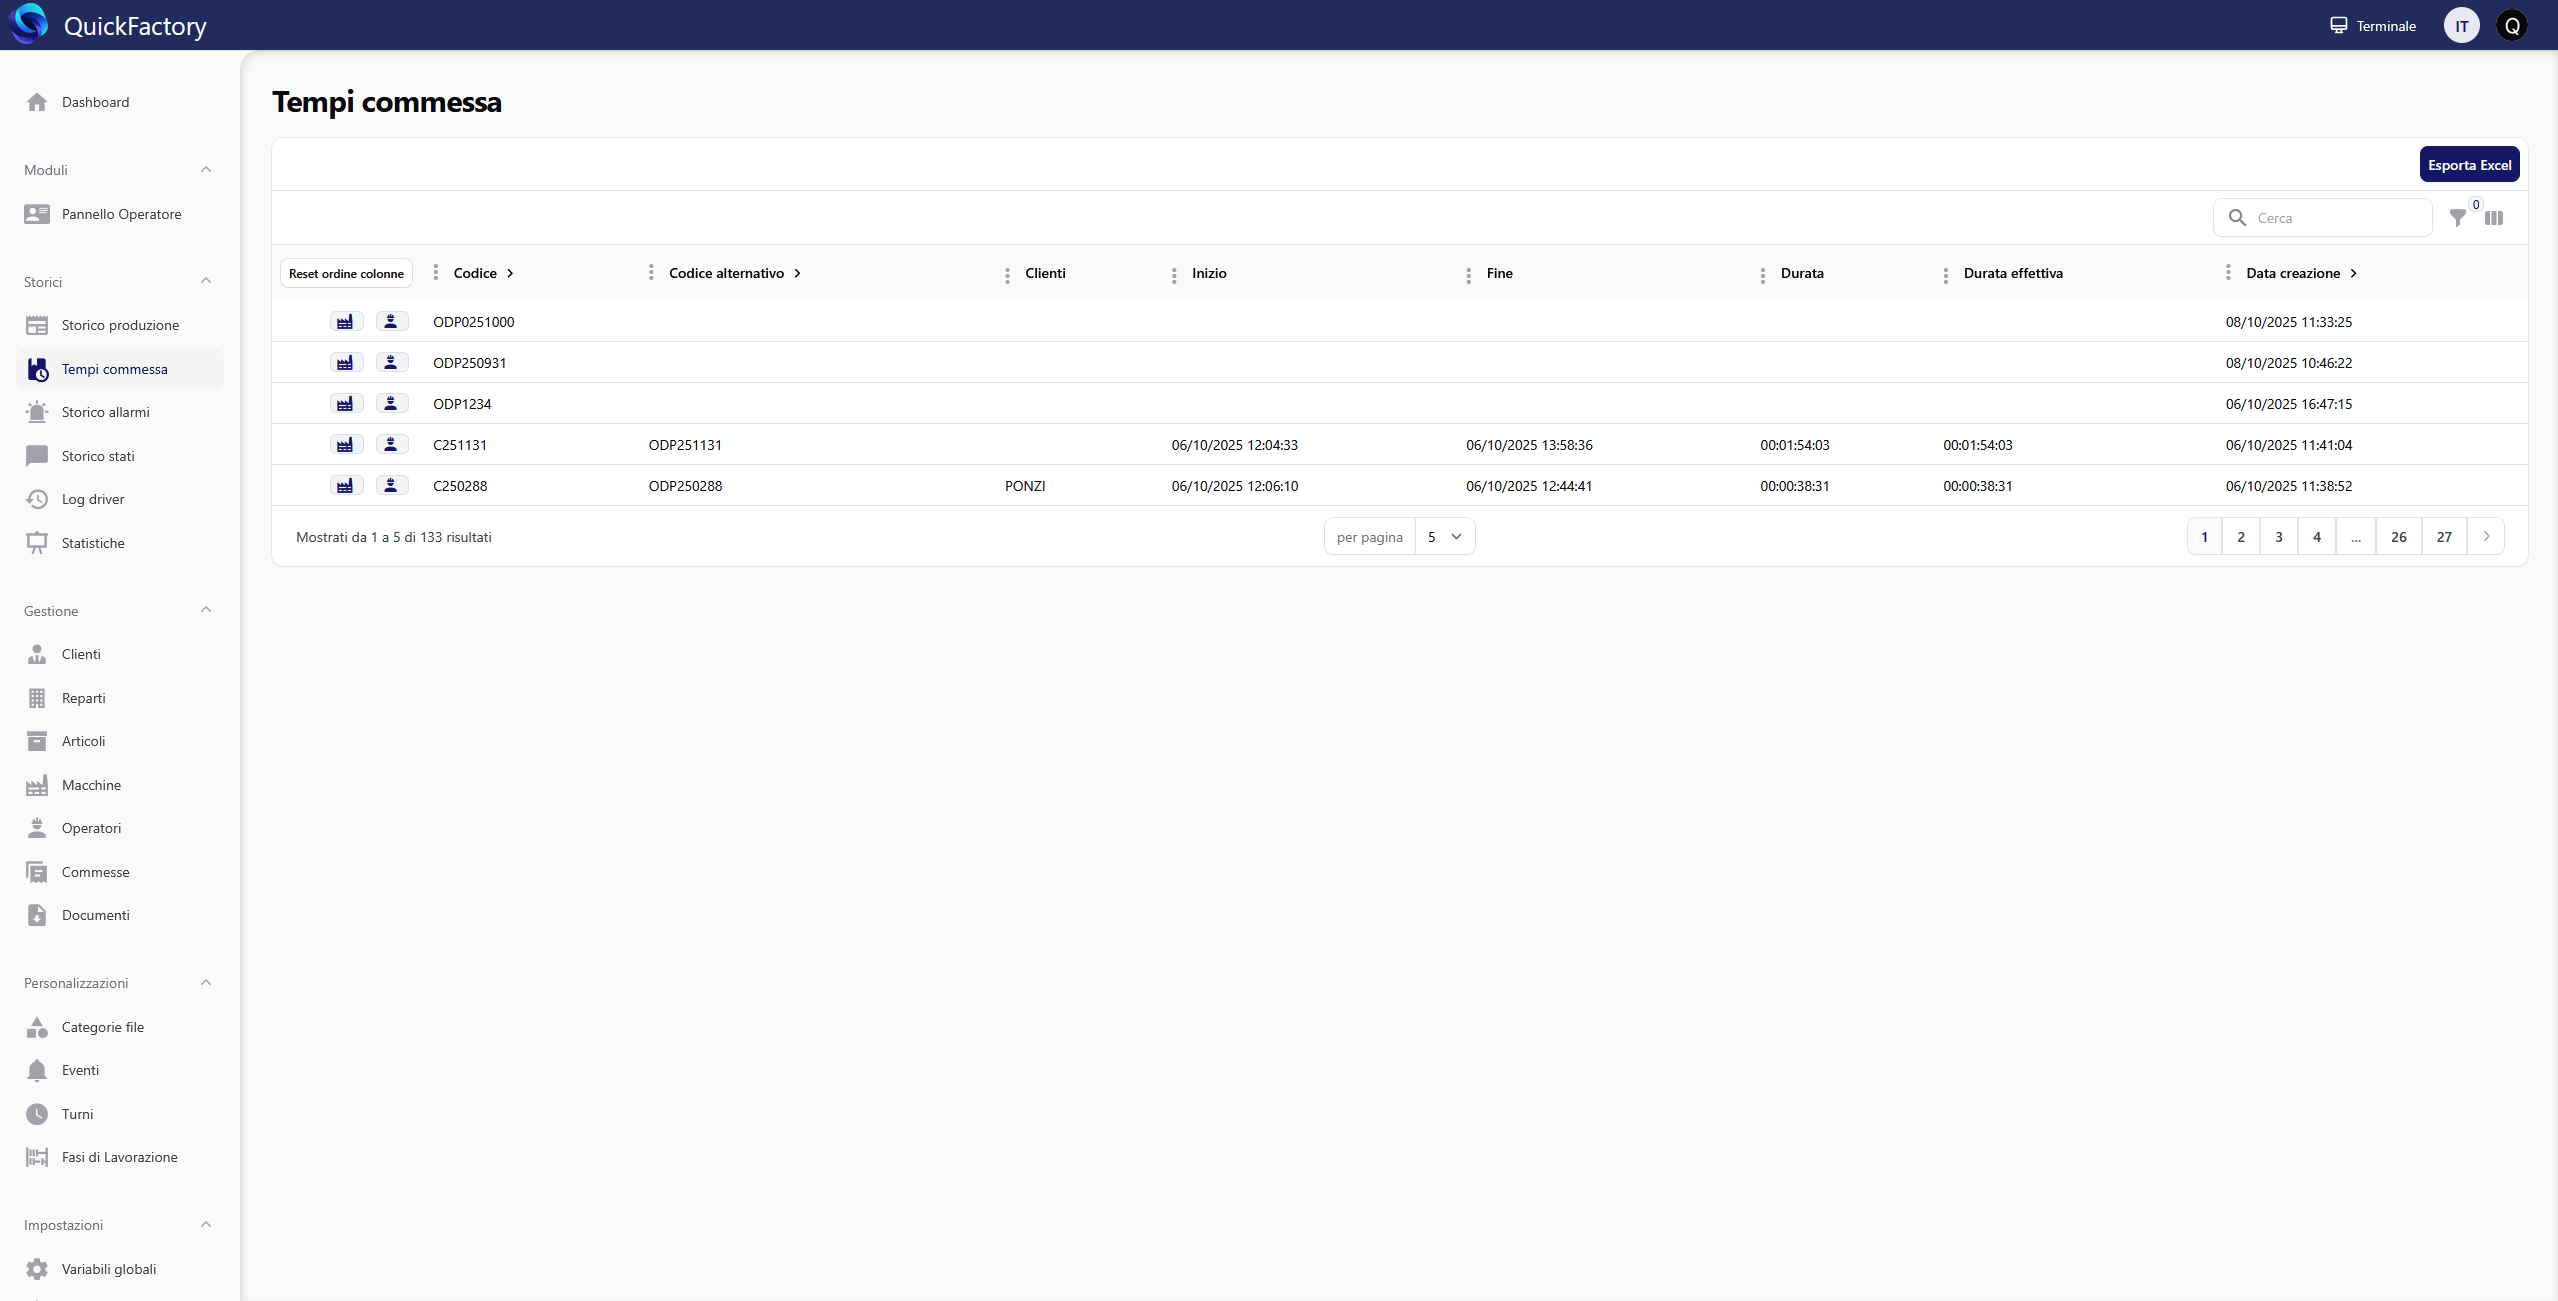Image resolution: width=2558 pixels, height=1301 pixels.
Task: Go to Macchine in the sidebar
Action: [91, 785]
